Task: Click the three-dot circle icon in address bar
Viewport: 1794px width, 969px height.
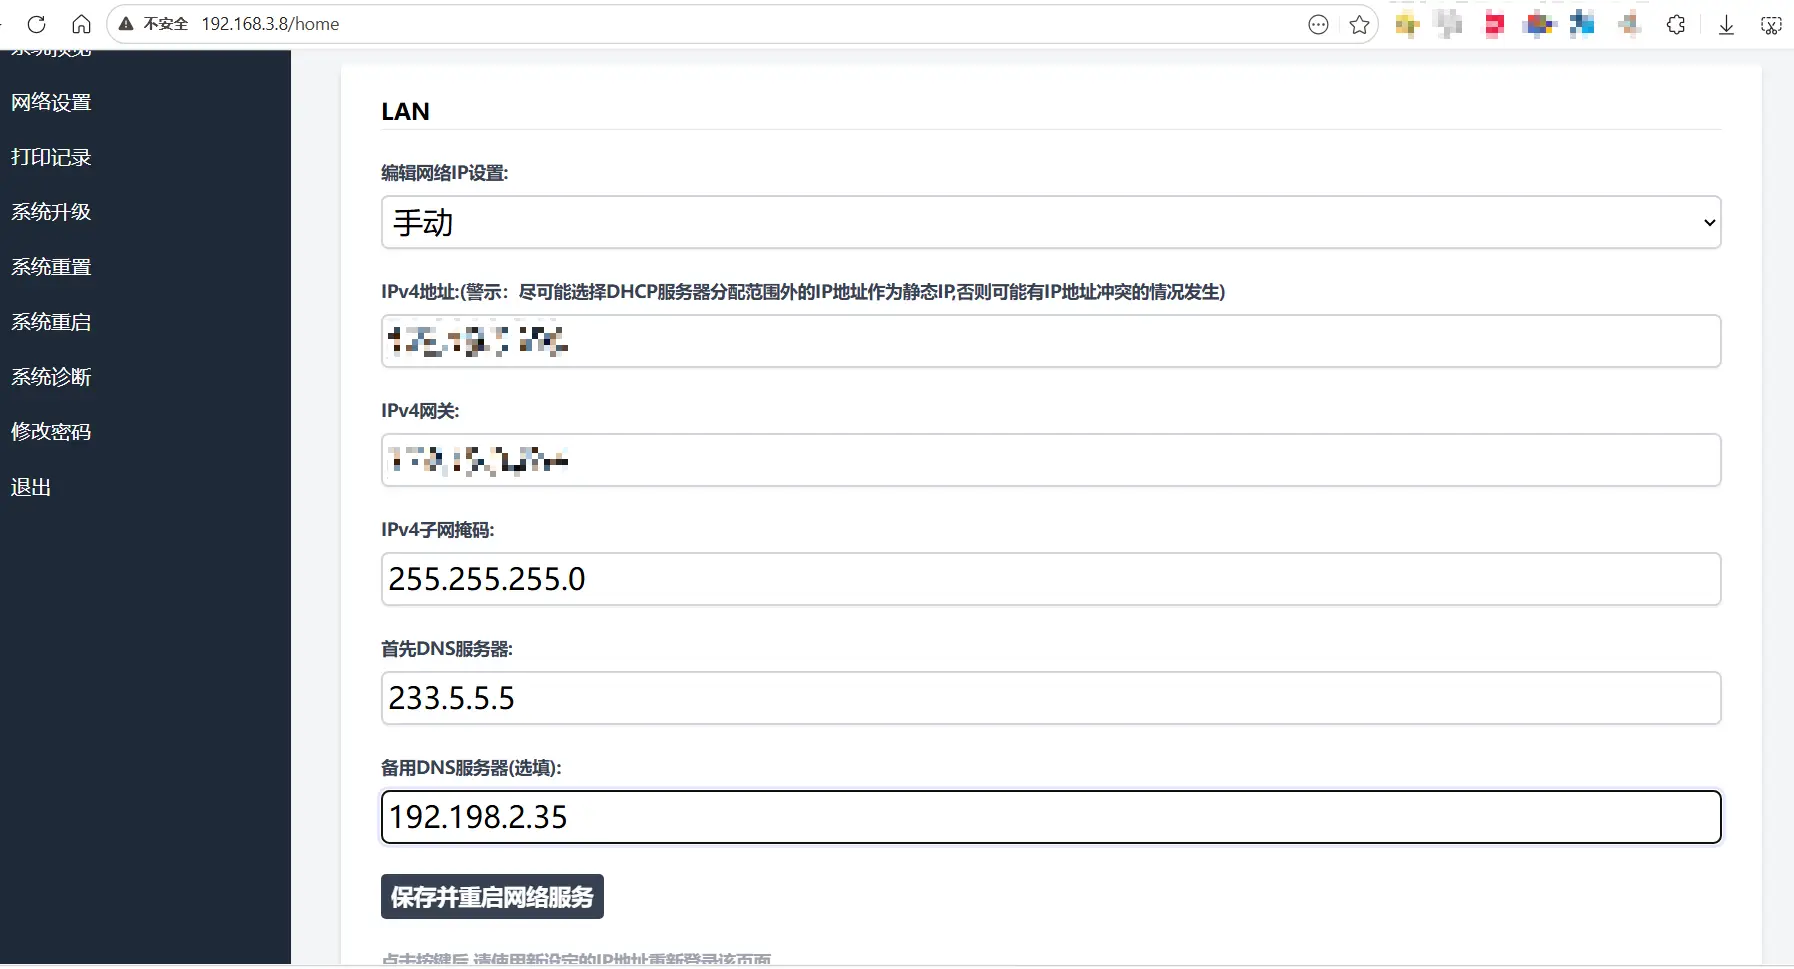Action: coord(1318,25)
